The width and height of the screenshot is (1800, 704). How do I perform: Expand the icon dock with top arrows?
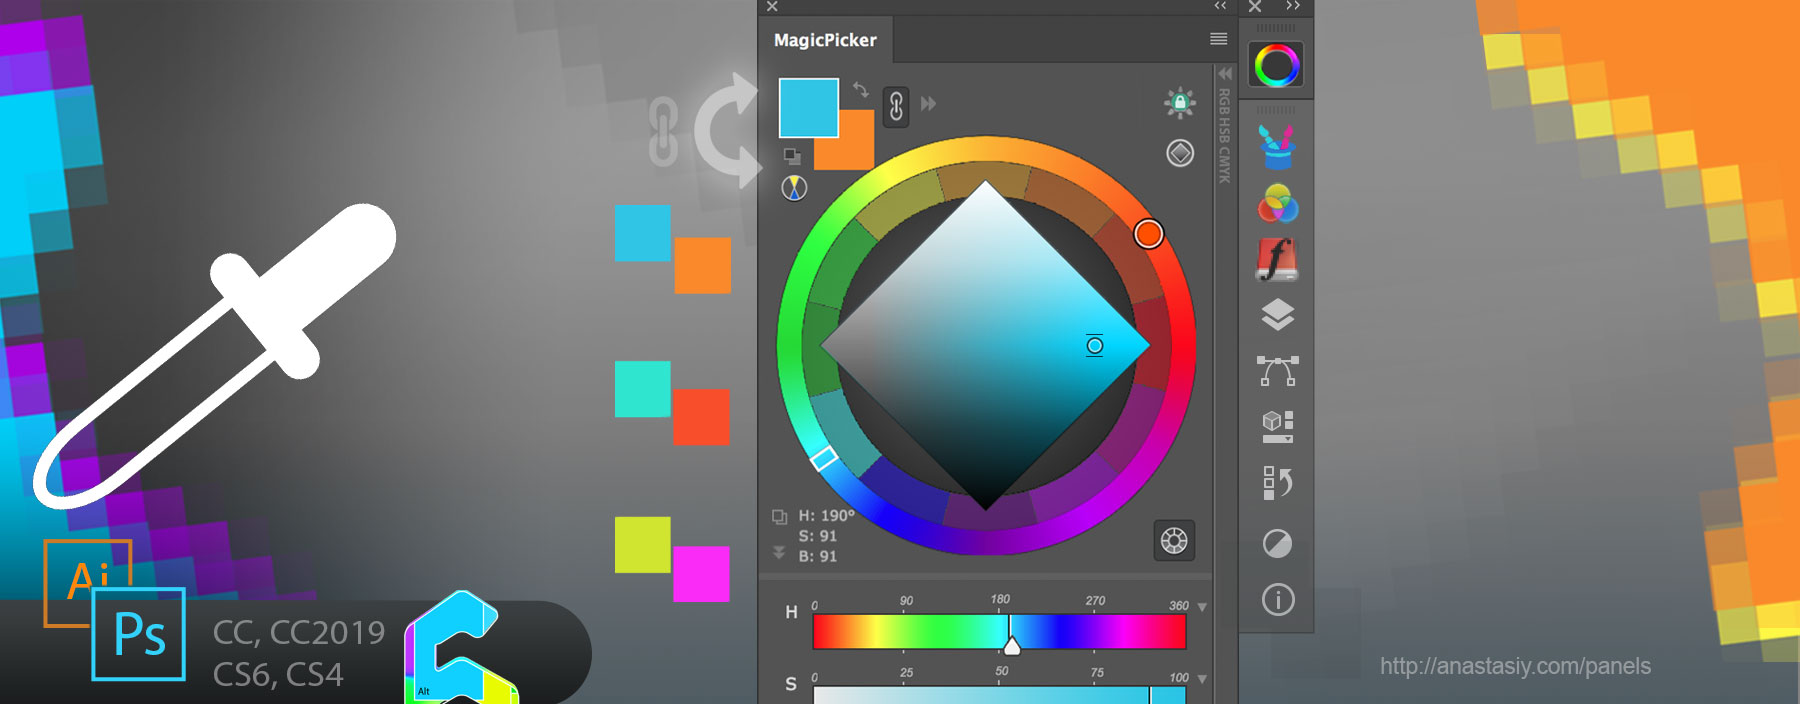pyautogui.click(x=1293, y=6)
